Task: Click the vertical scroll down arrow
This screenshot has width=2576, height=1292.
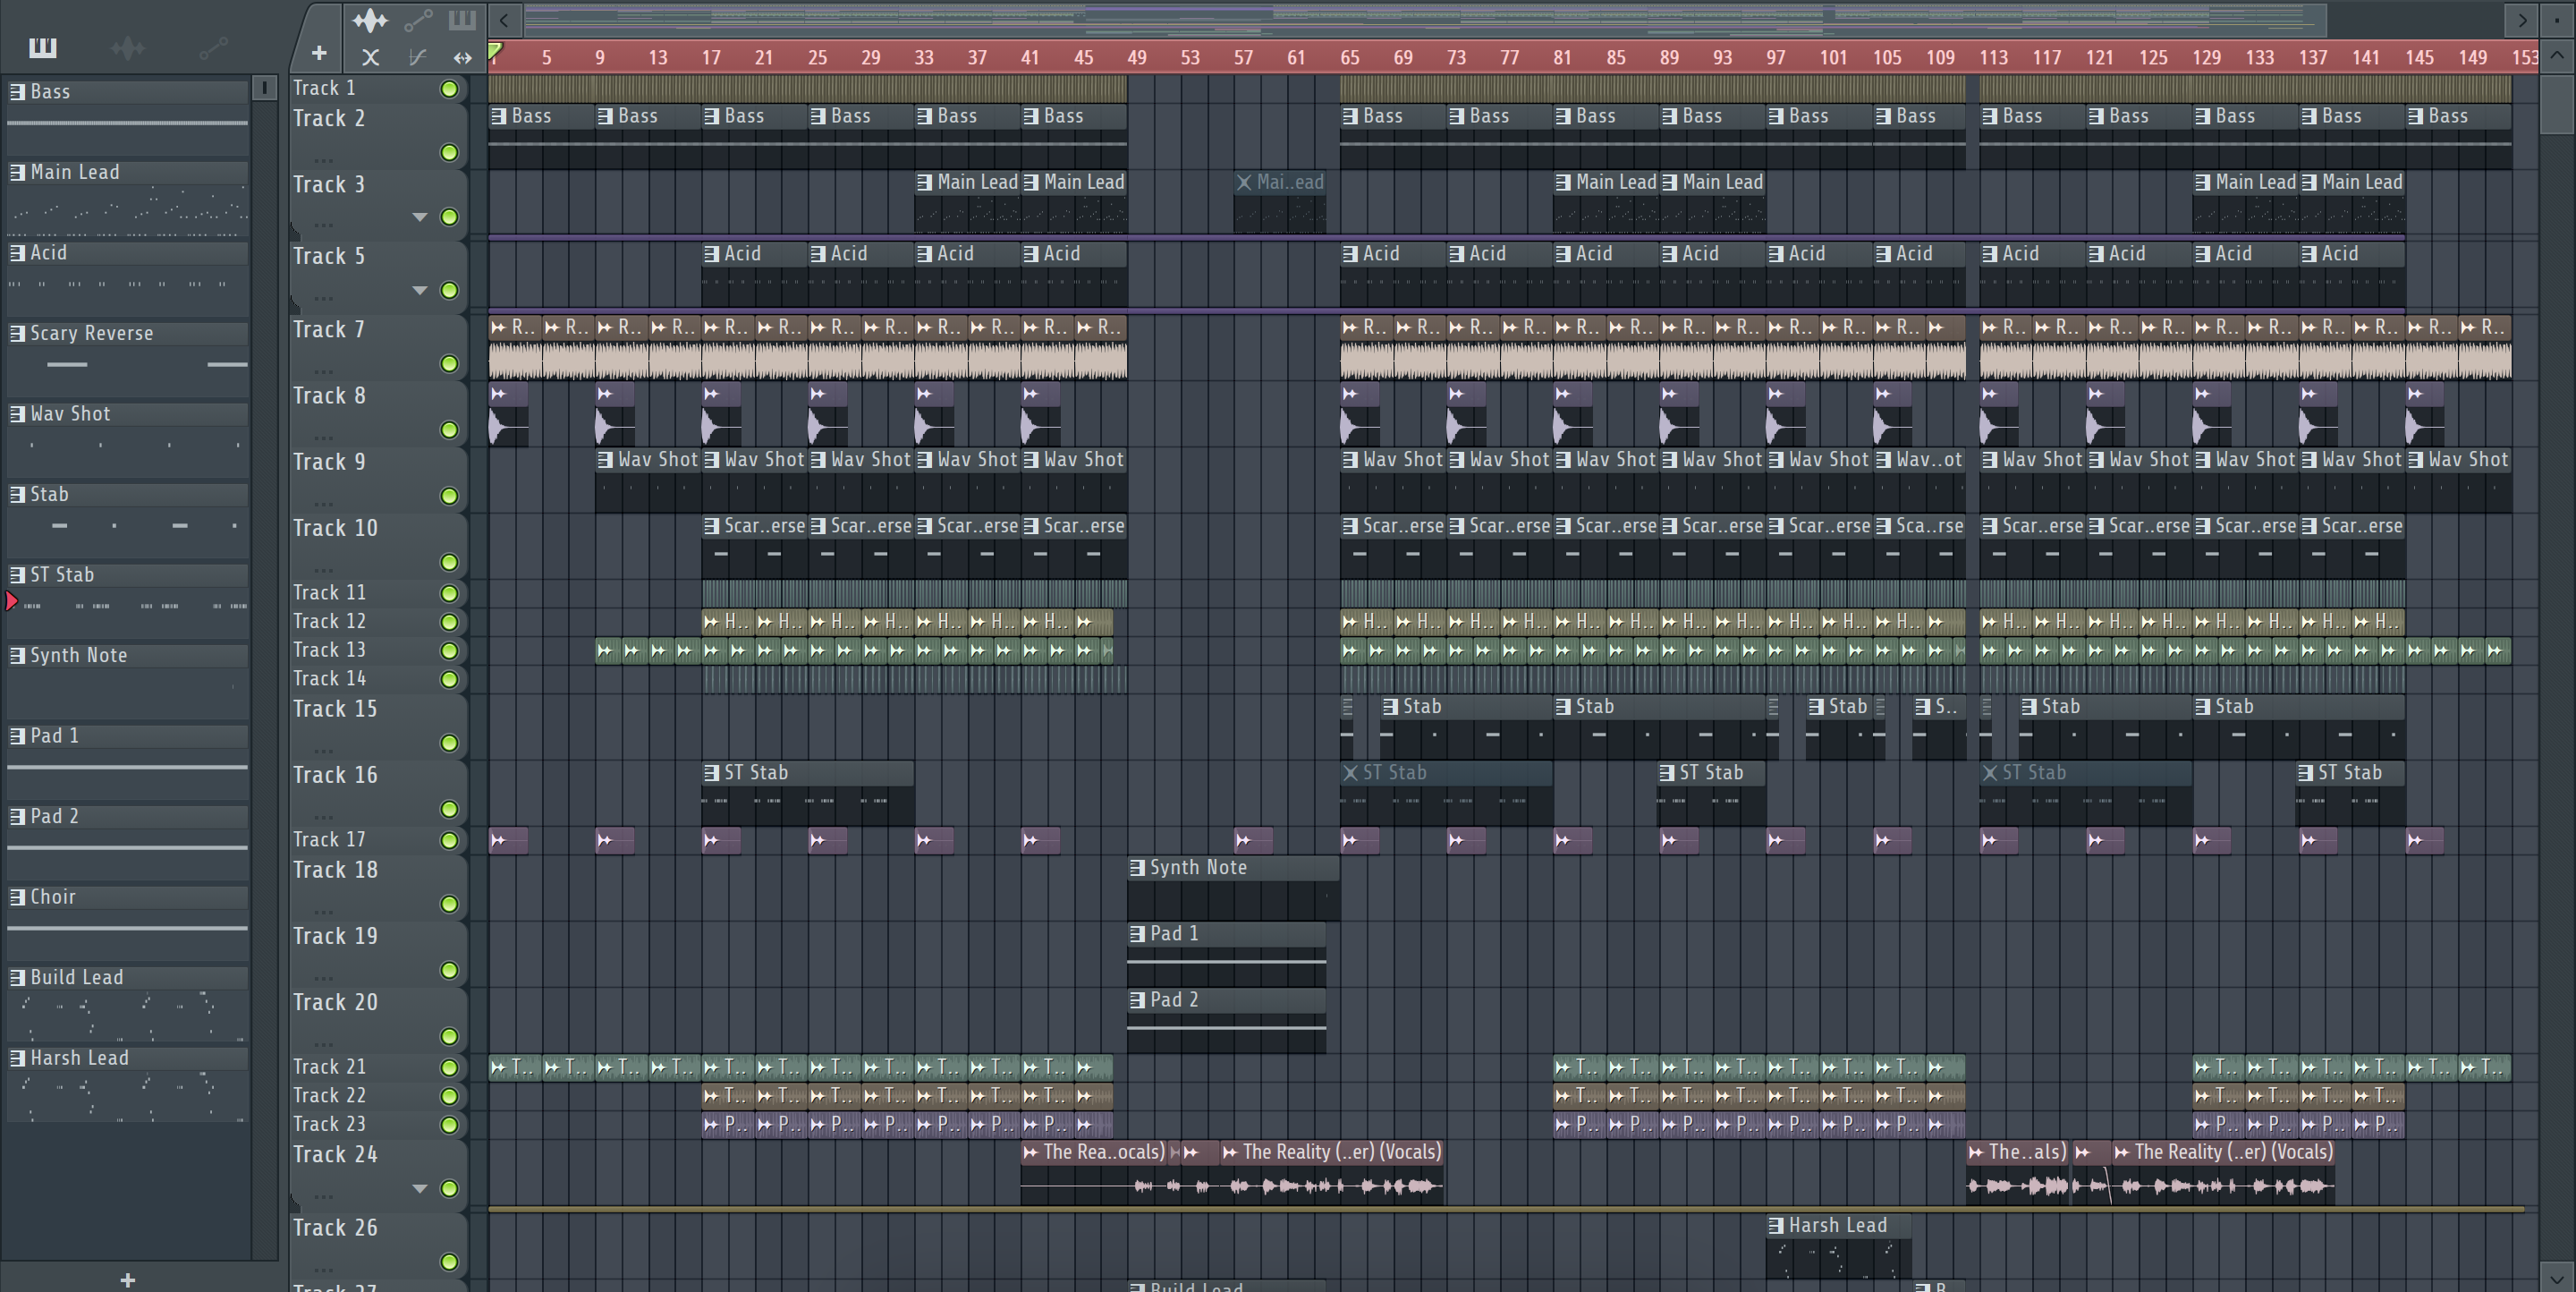Action: [x=2557, y=1277]
